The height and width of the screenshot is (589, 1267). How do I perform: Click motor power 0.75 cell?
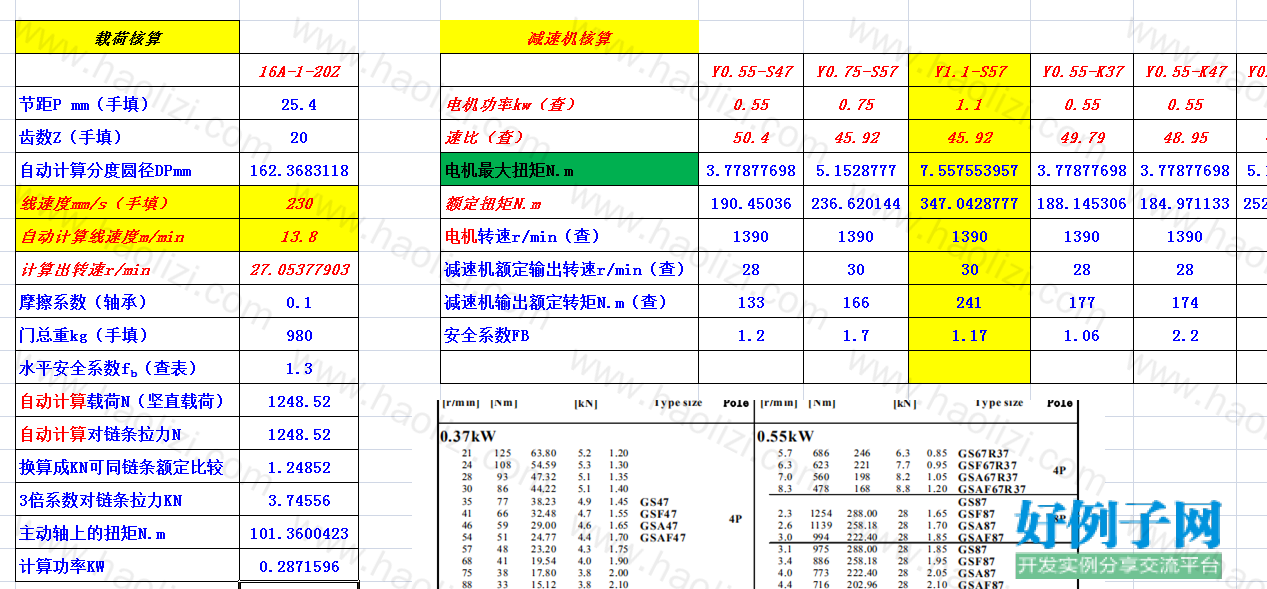(x=856, y=104)
